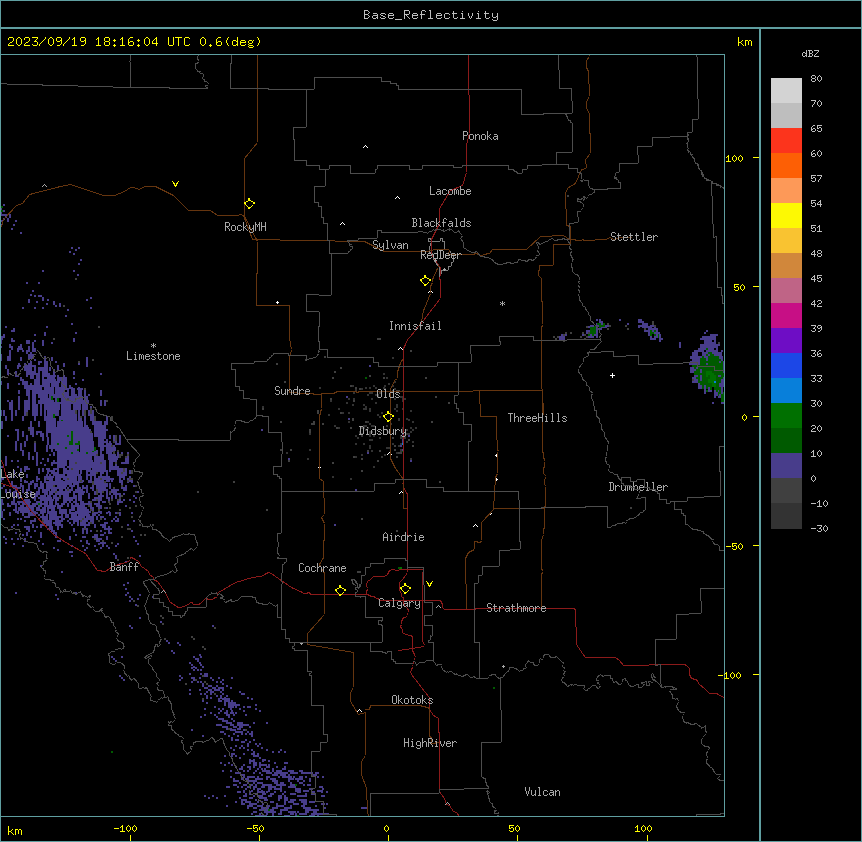Select the Okotoks label
This screenshot has height=842, width=862.
click(x=412, y=700)
